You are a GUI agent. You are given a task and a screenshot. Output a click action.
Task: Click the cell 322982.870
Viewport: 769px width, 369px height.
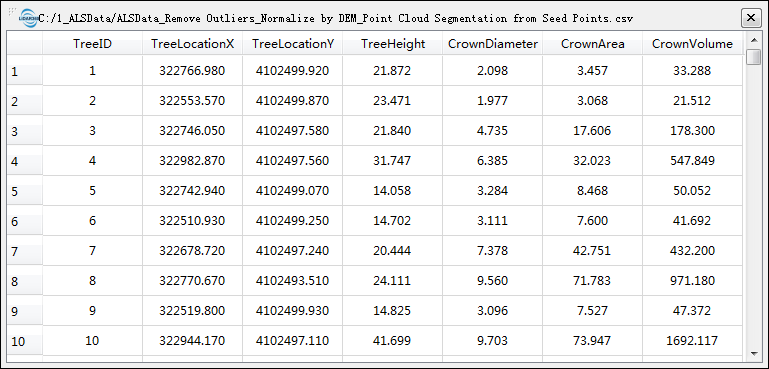192,160
